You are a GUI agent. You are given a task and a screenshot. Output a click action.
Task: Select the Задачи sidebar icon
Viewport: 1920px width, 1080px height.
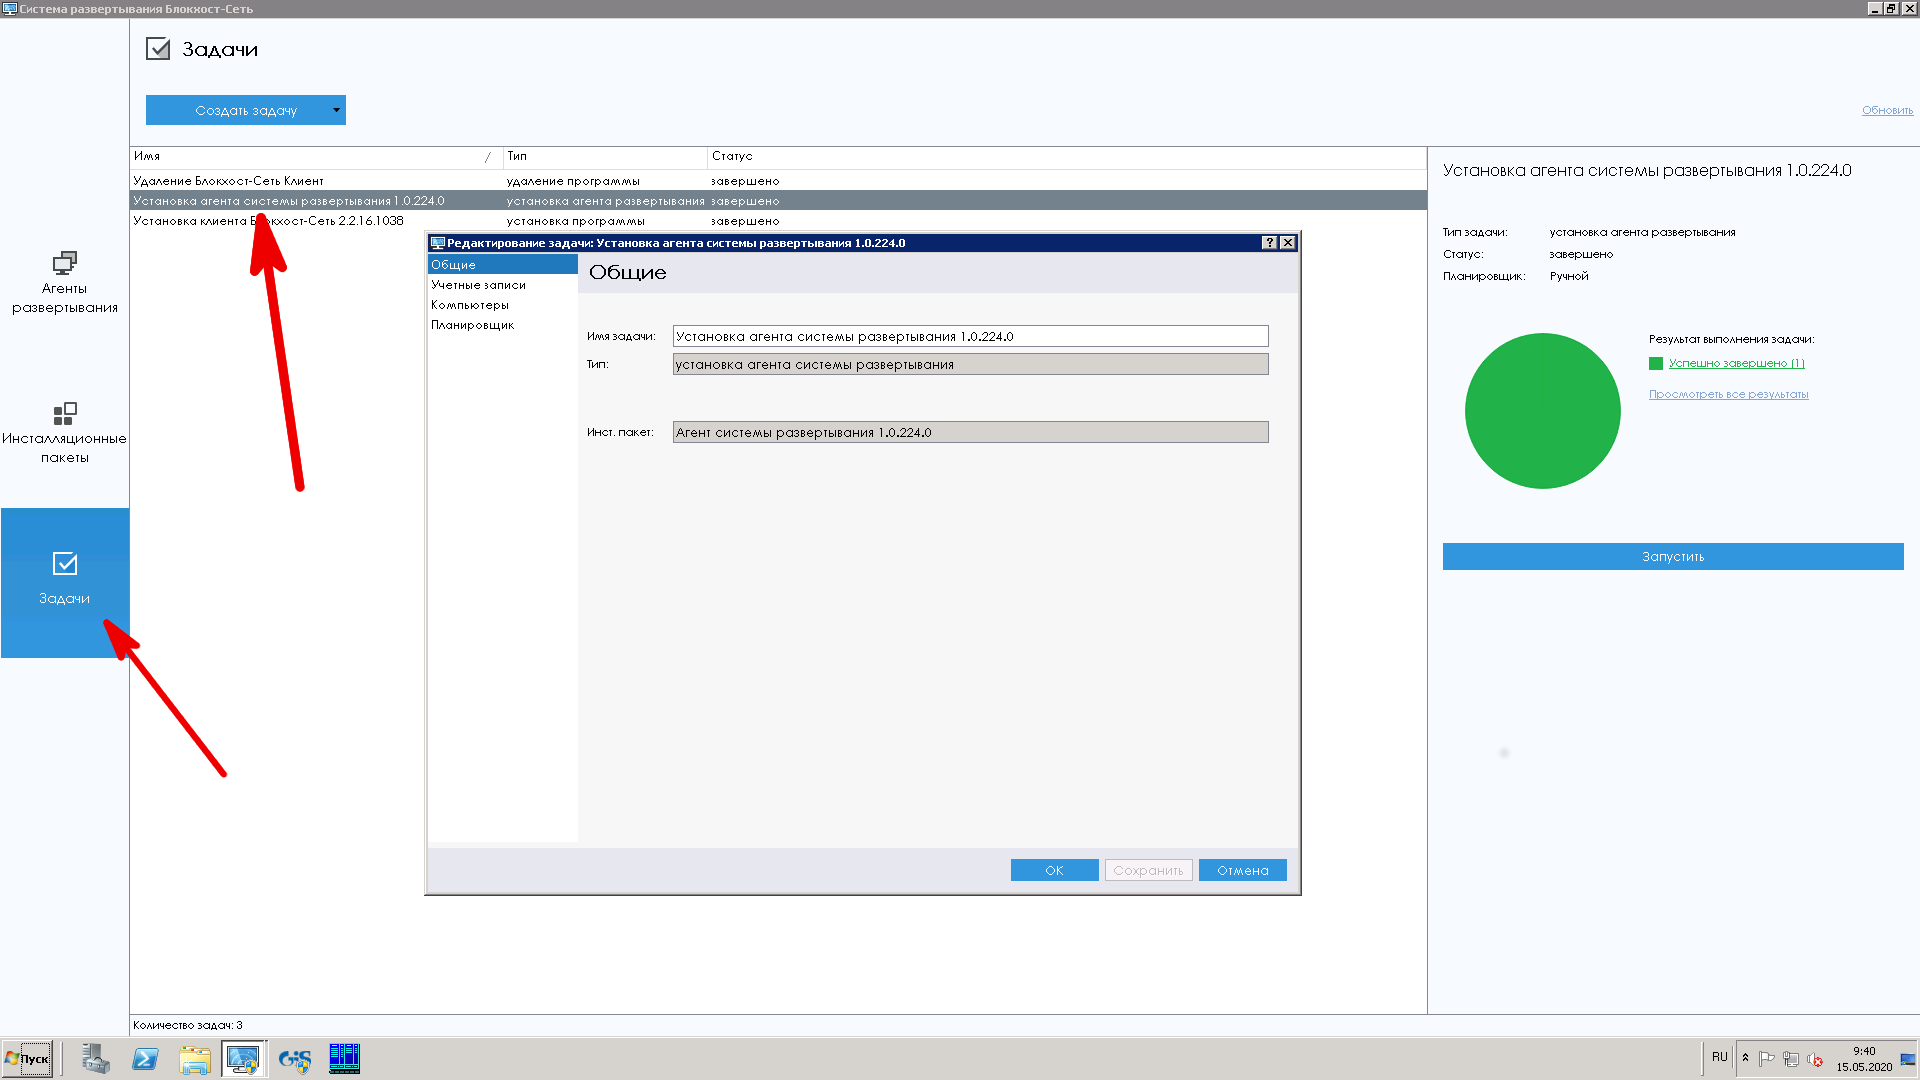coord(64,564)
